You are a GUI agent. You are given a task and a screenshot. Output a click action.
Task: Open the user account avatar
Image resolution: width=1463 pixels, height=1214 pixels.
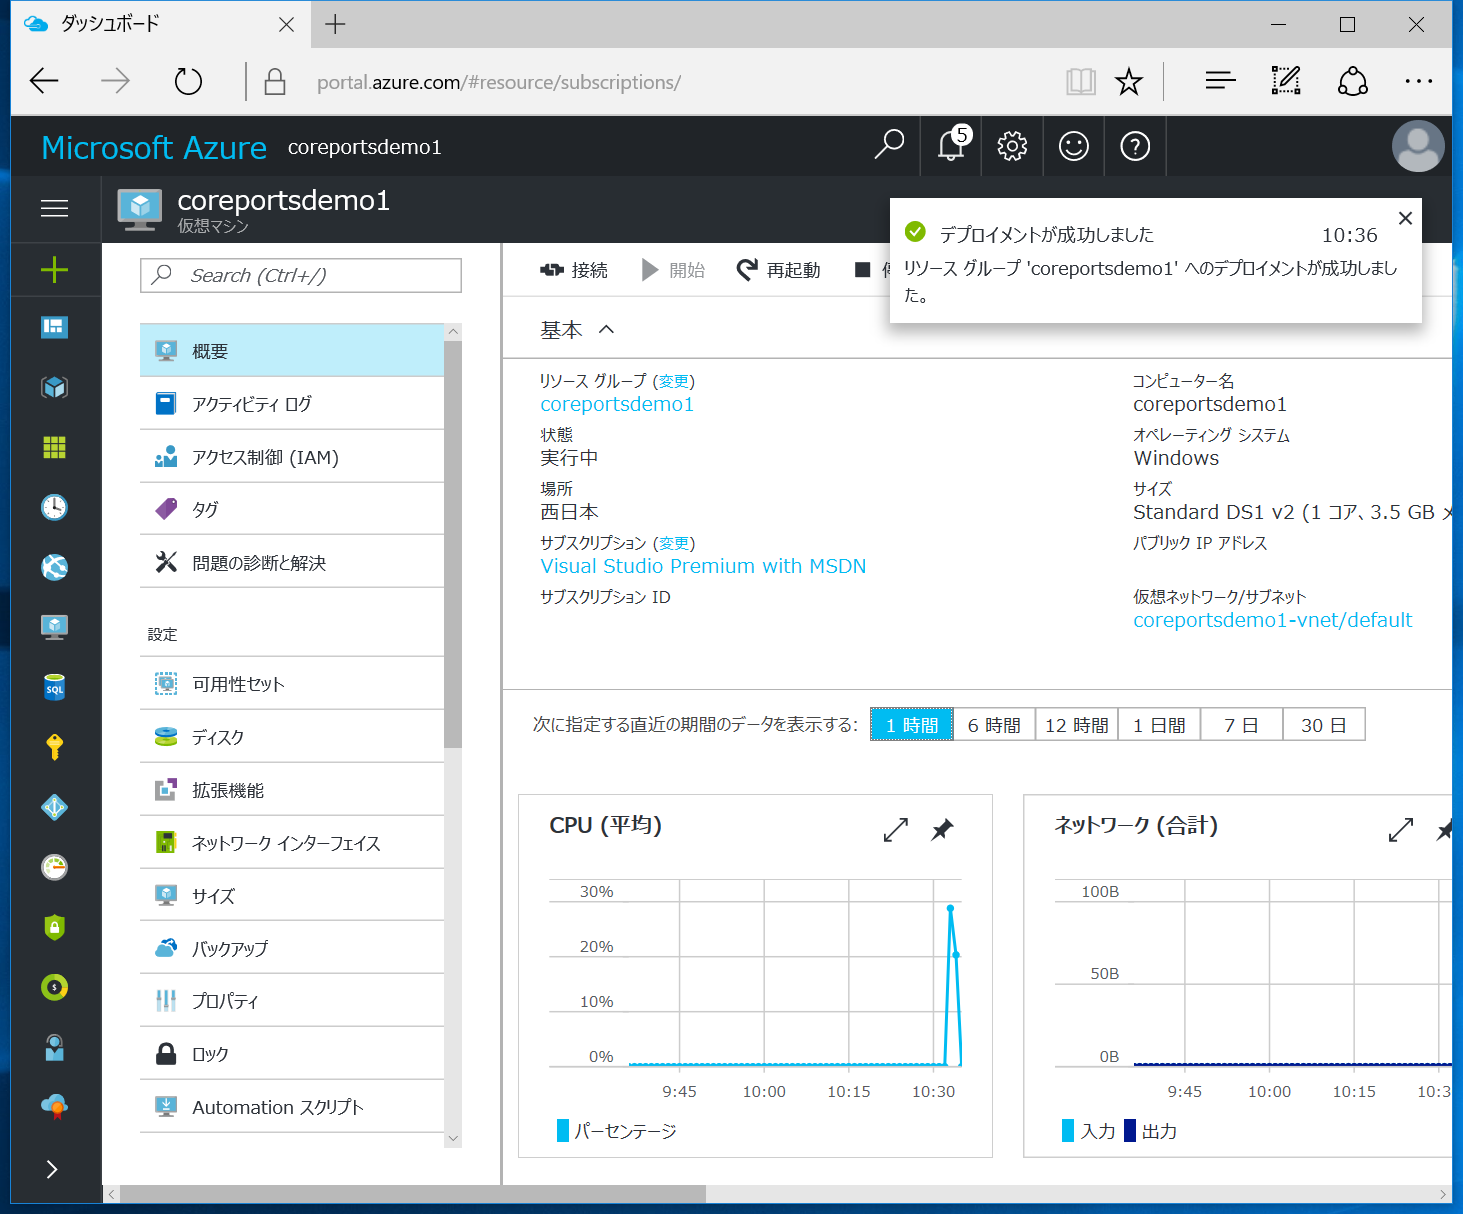tap(1418, 146)
